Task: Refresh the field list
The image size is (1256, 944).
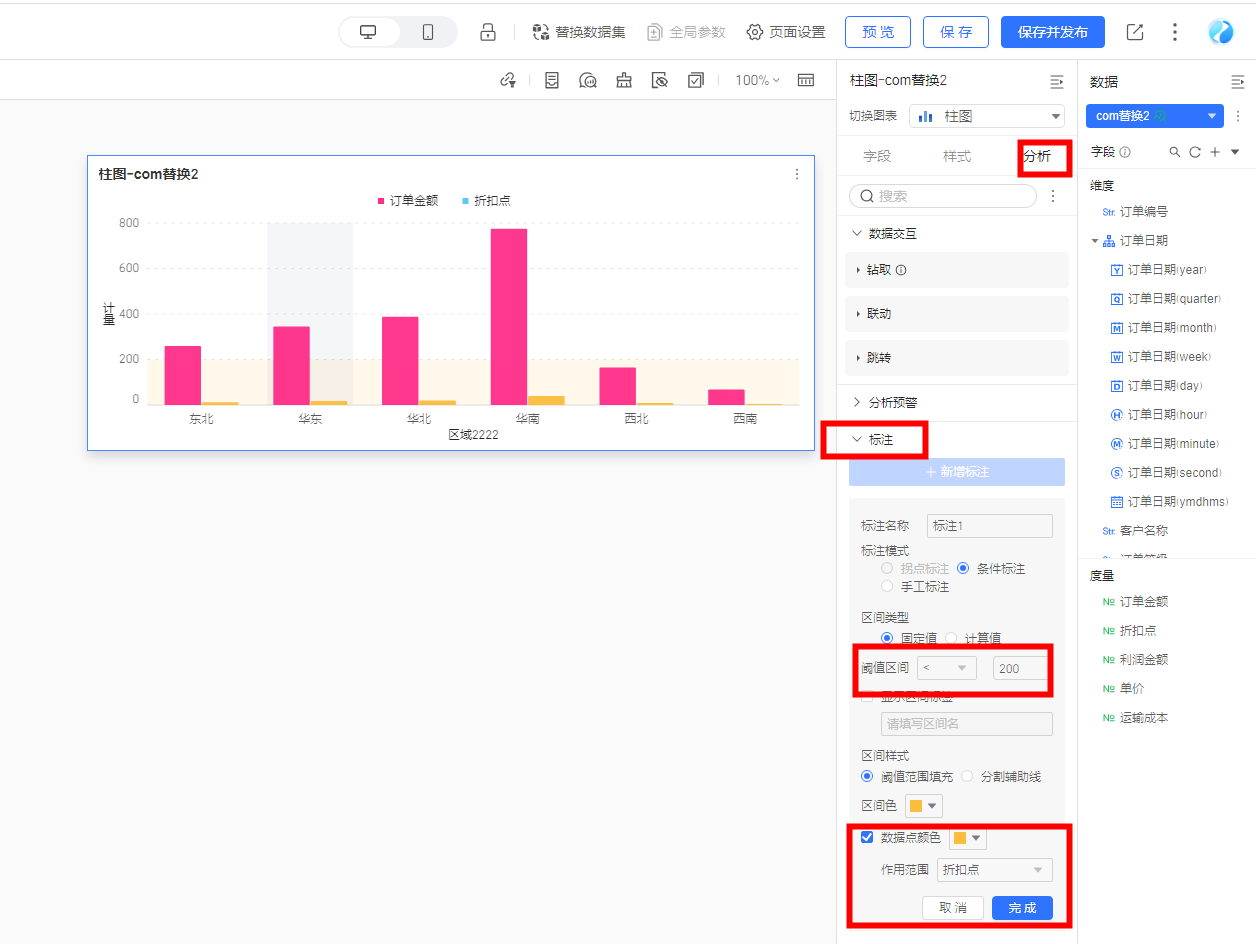Action: pos(1194,152)
